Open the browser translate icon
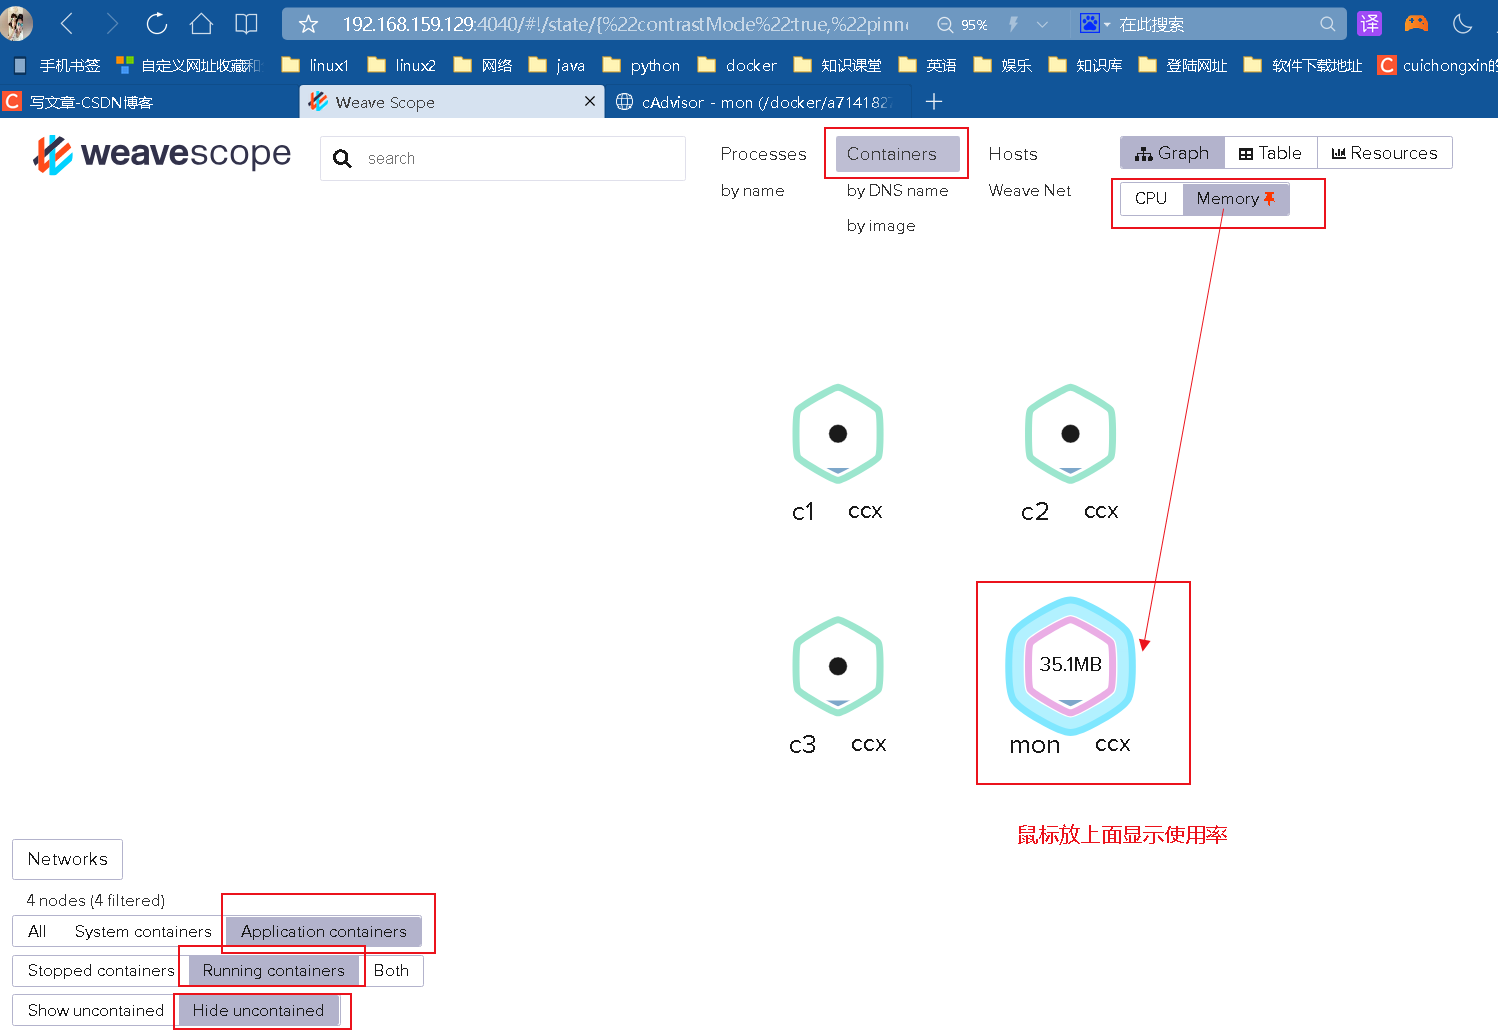The image size is (1498, 1035). pyautogui.click(x=1369, y=22)
